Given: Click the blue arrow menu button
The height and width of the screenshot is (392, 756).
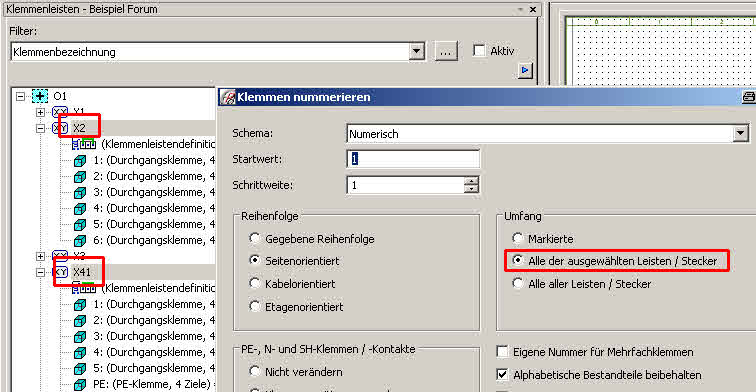Looking at the screenshot, I should point(525,70).
